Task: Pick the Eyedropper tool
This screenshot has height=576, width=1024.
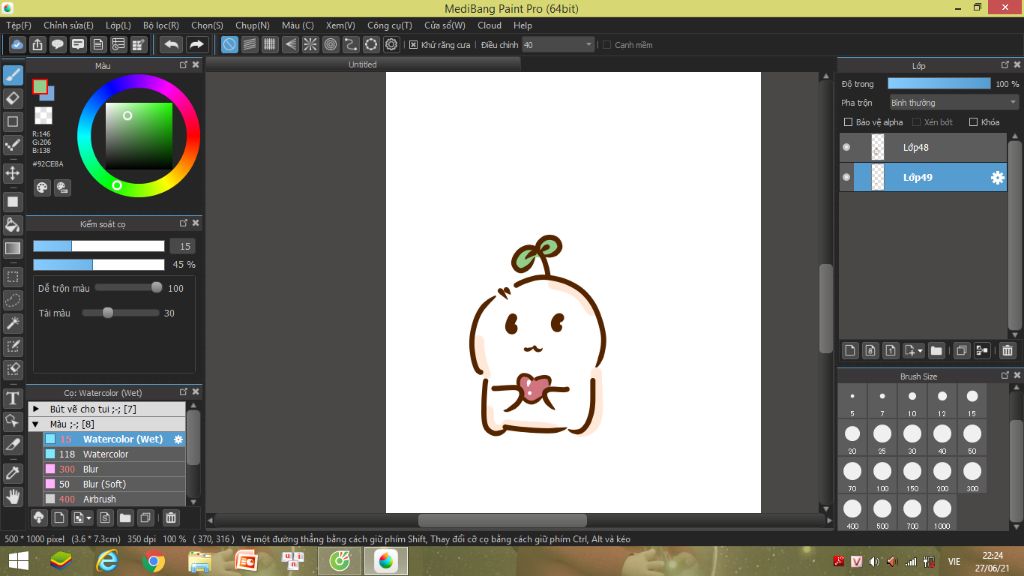Action: click(13, 473)
